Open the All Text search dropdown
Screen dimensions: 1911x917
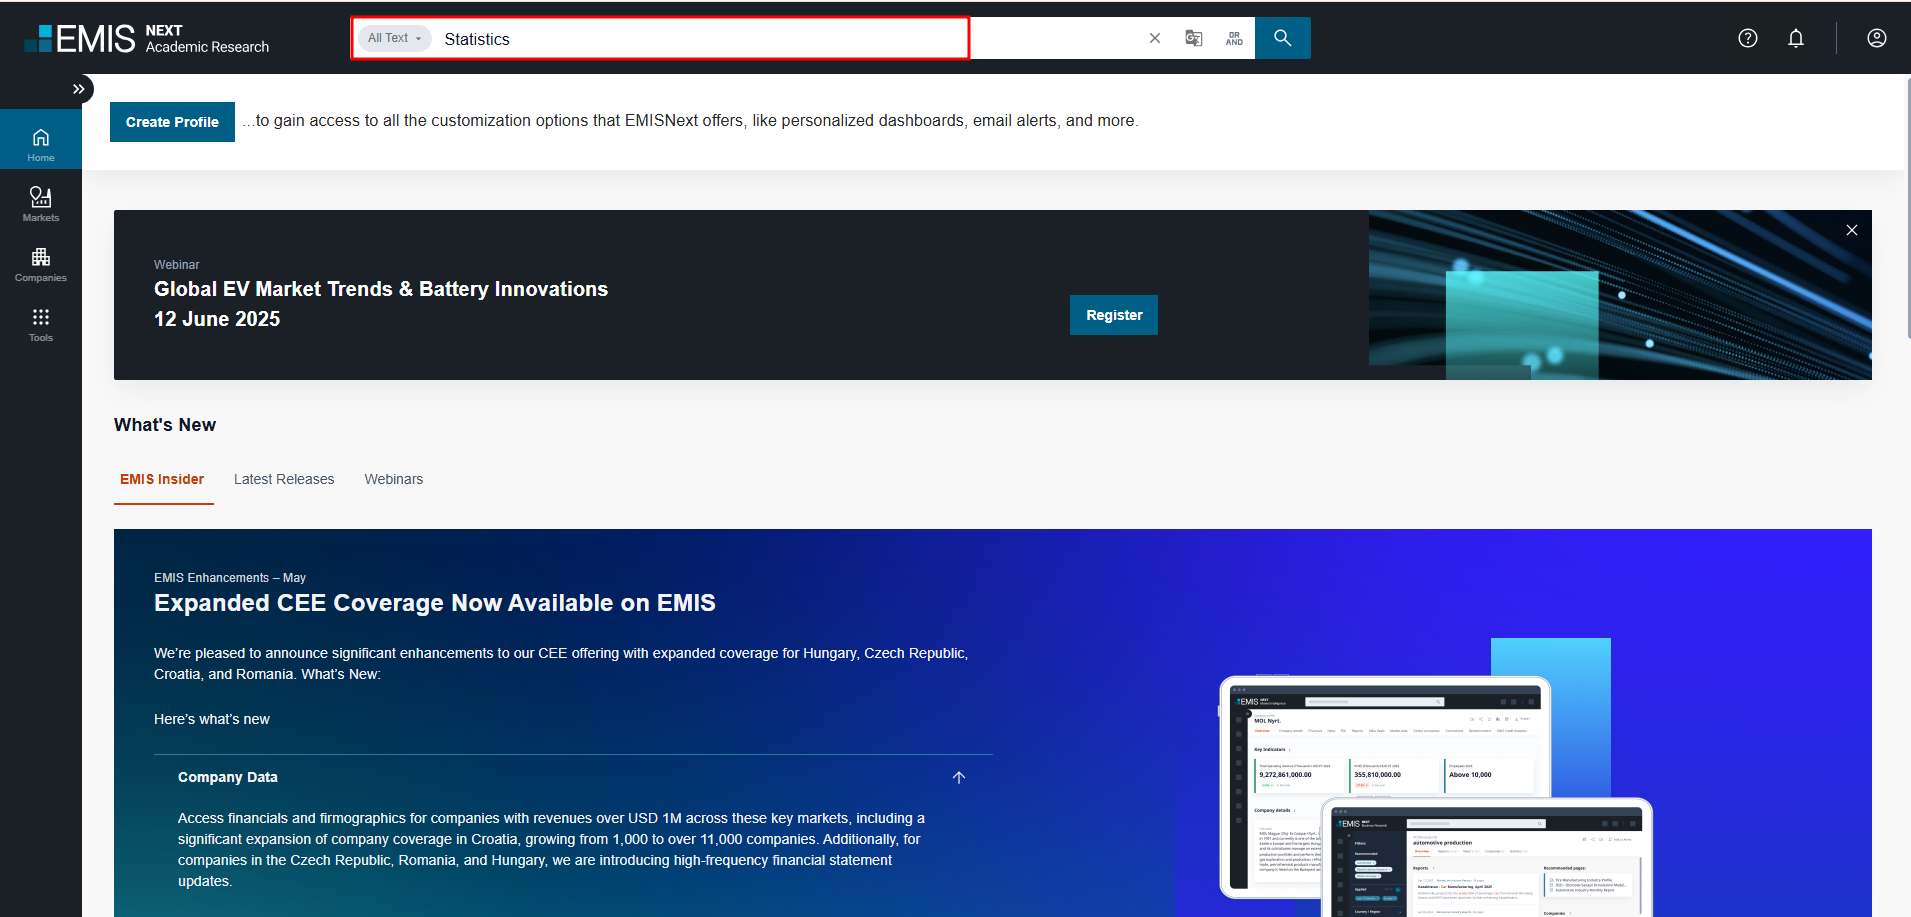tap(394, 38)
